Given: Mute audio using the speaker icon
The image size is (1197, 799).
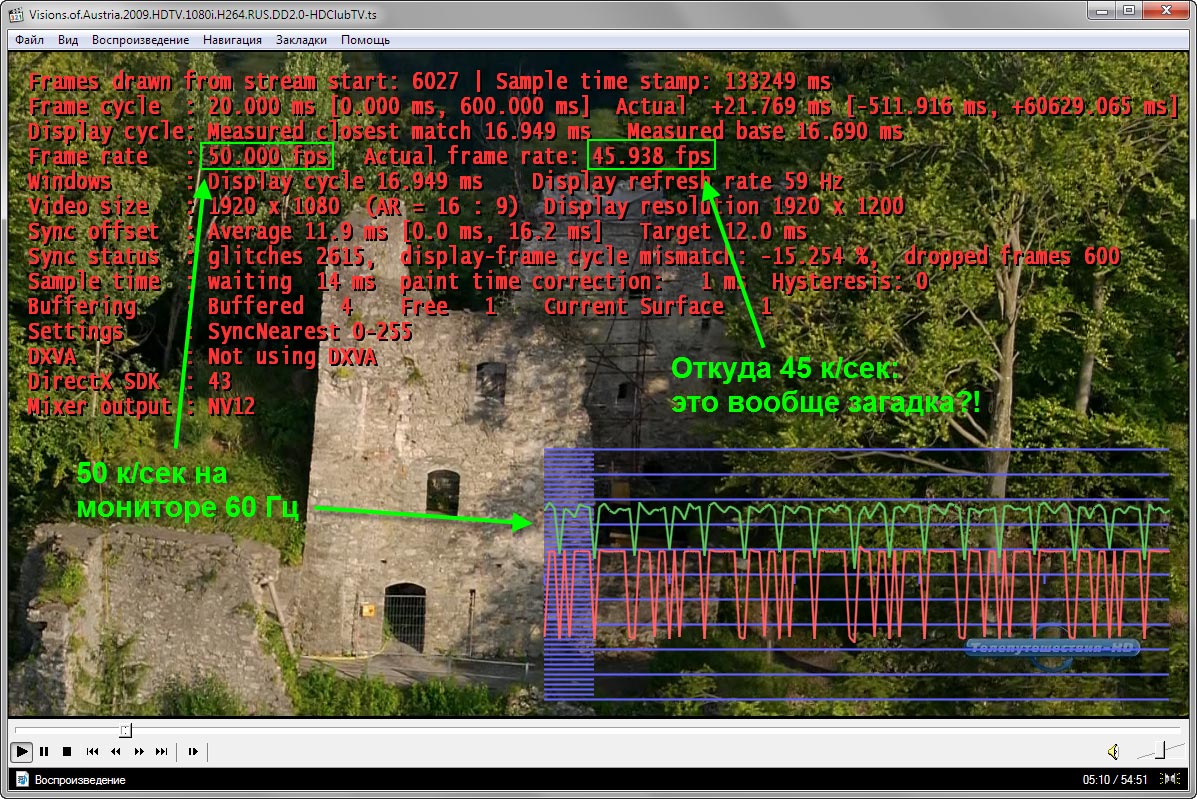Looking at the screenshot, I should (1113, 751).
